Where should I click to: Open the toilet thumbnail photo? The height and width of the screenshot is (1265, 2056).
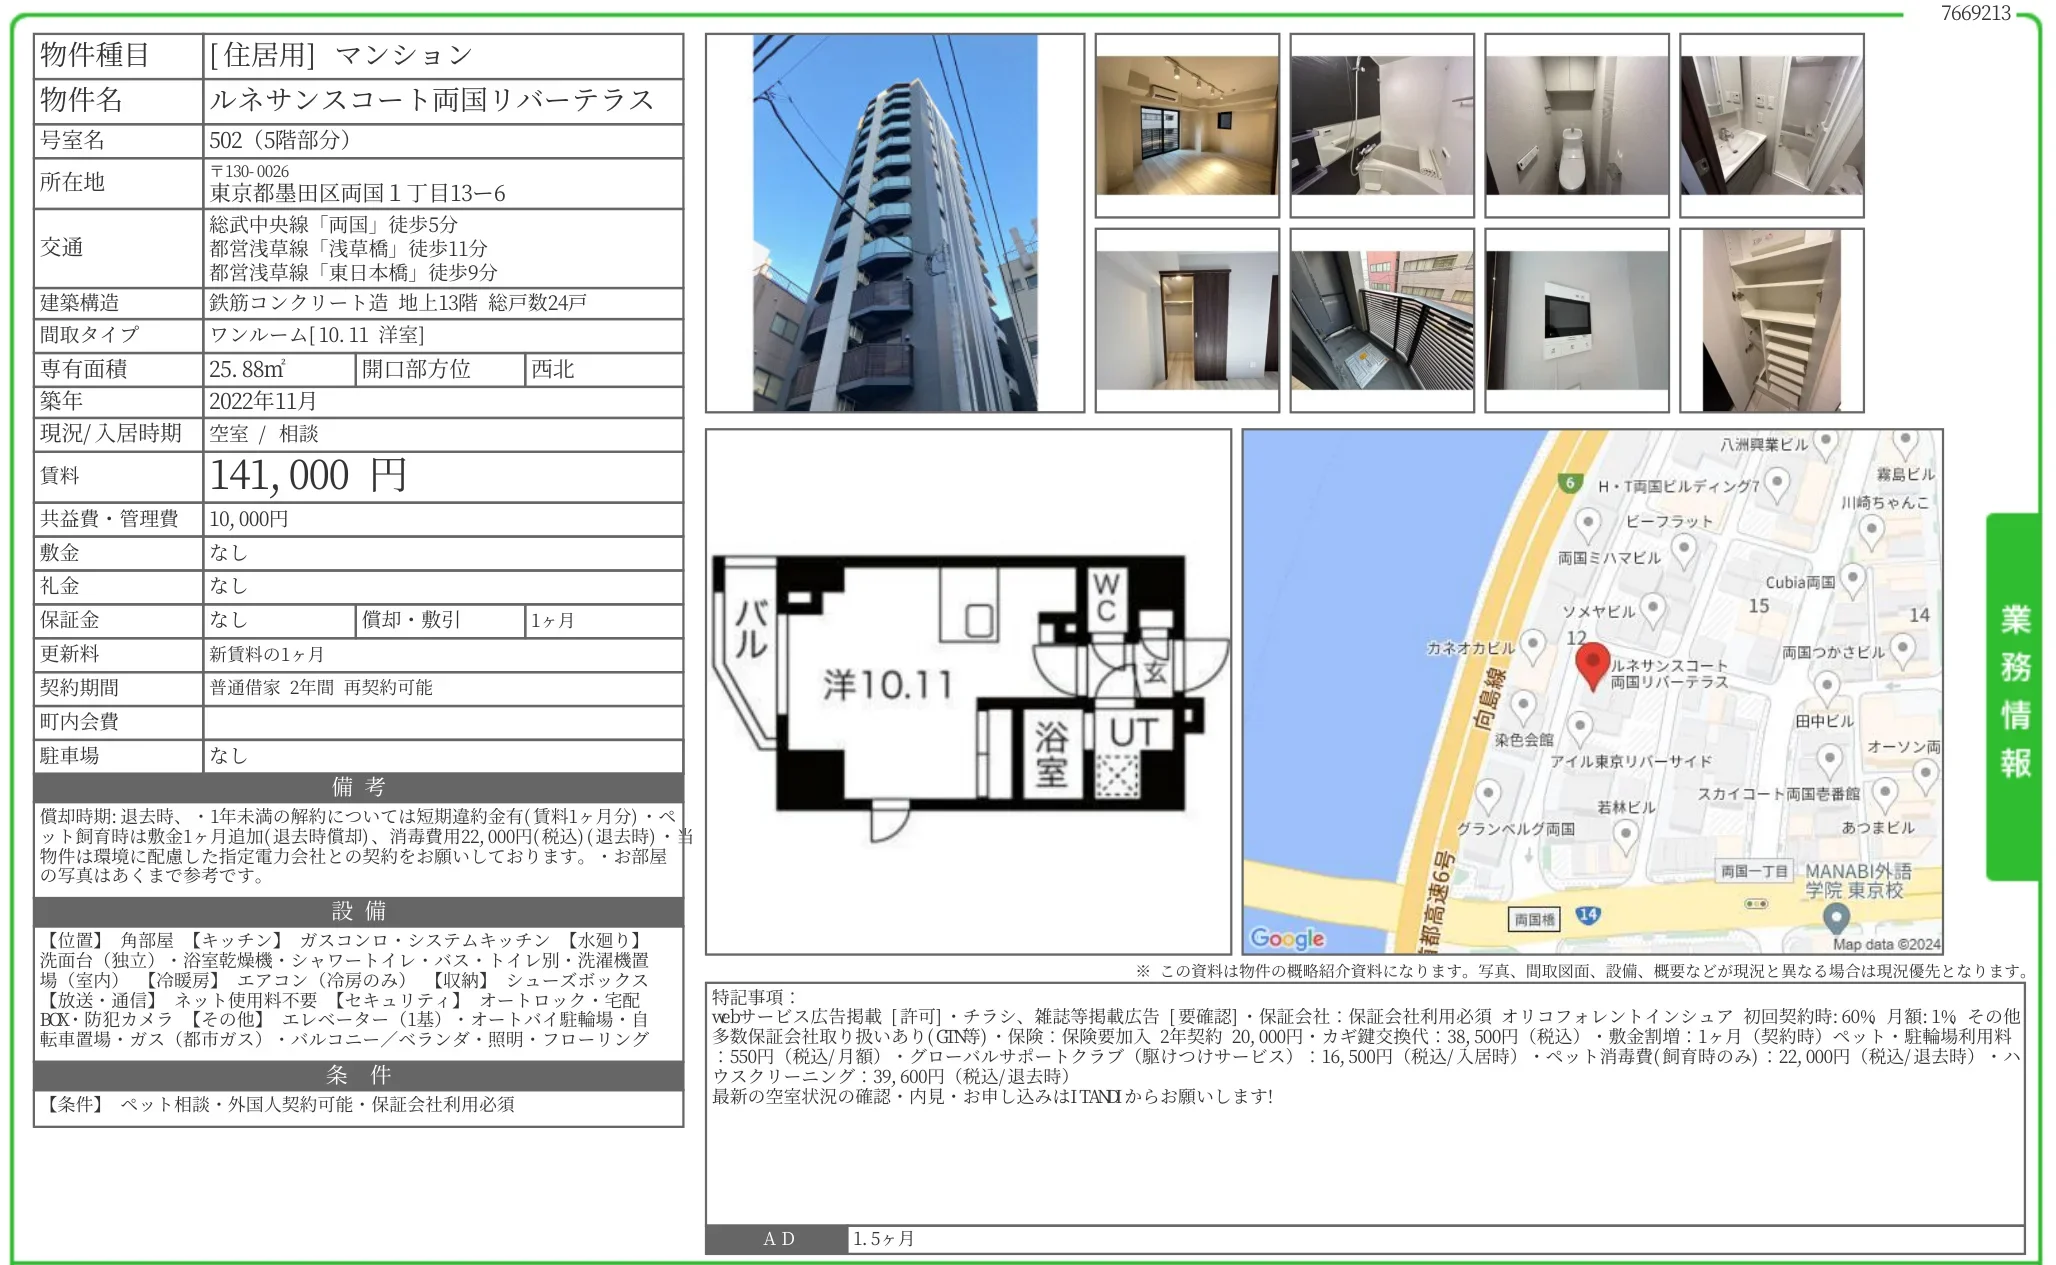pos(1576,125)
